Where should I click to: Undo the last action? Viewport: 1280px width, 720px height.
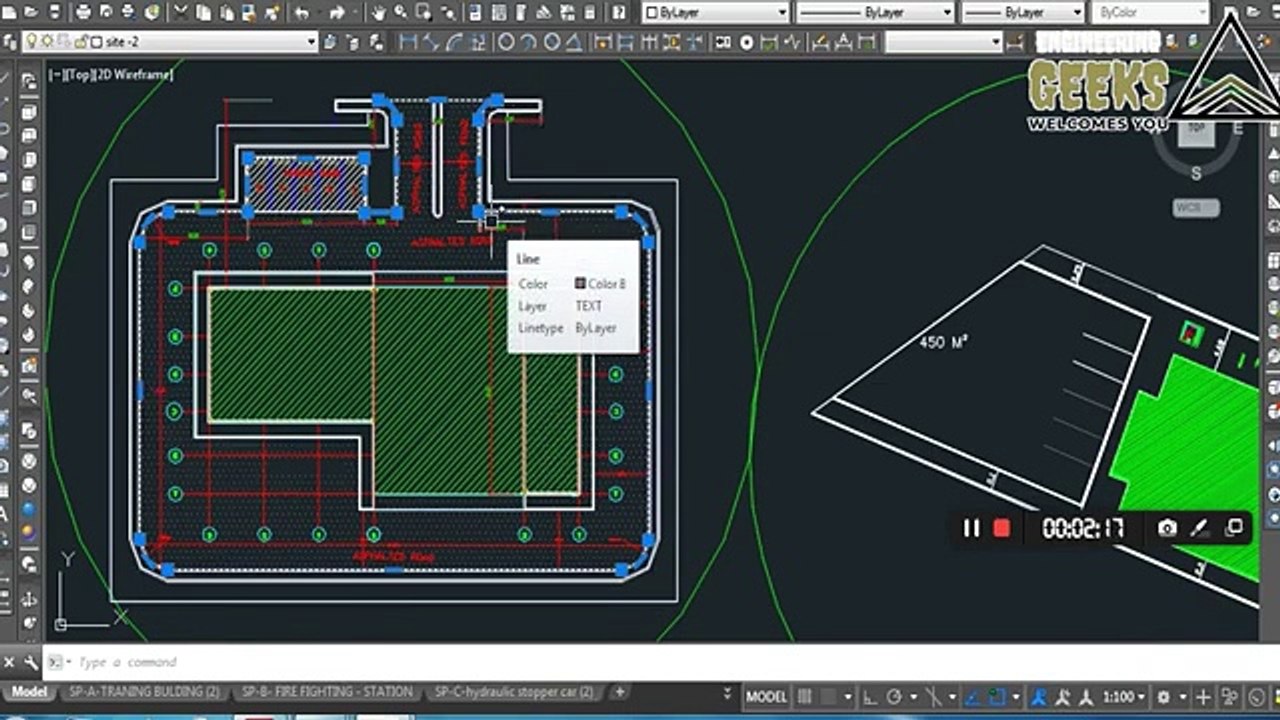(302, 13)
